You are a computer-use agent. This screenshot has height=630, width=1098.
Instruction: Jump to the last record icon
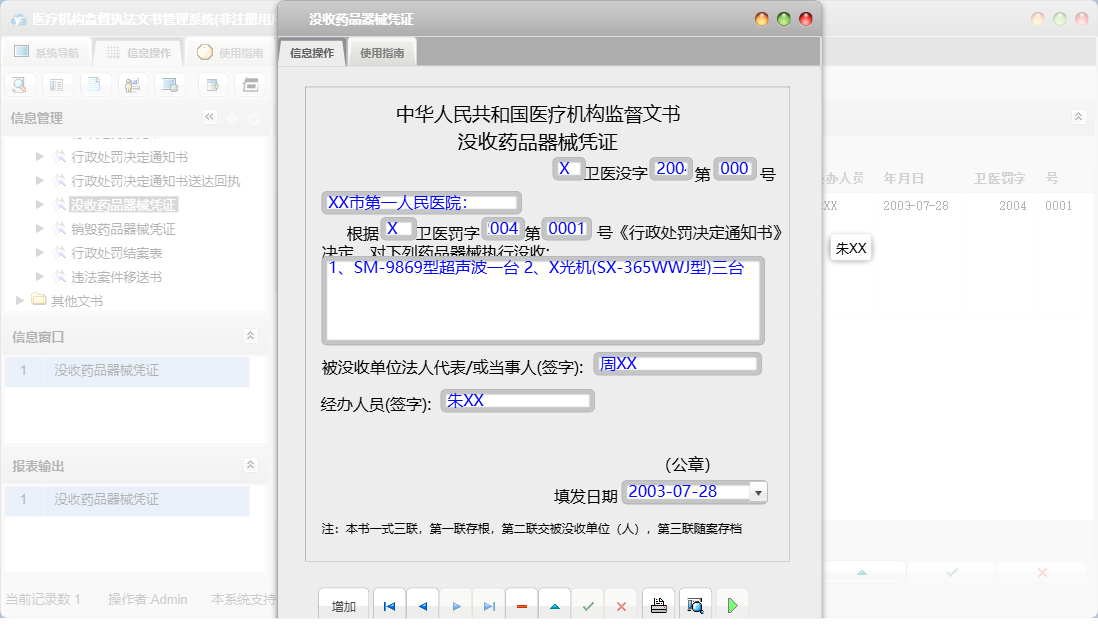point(488,604)
